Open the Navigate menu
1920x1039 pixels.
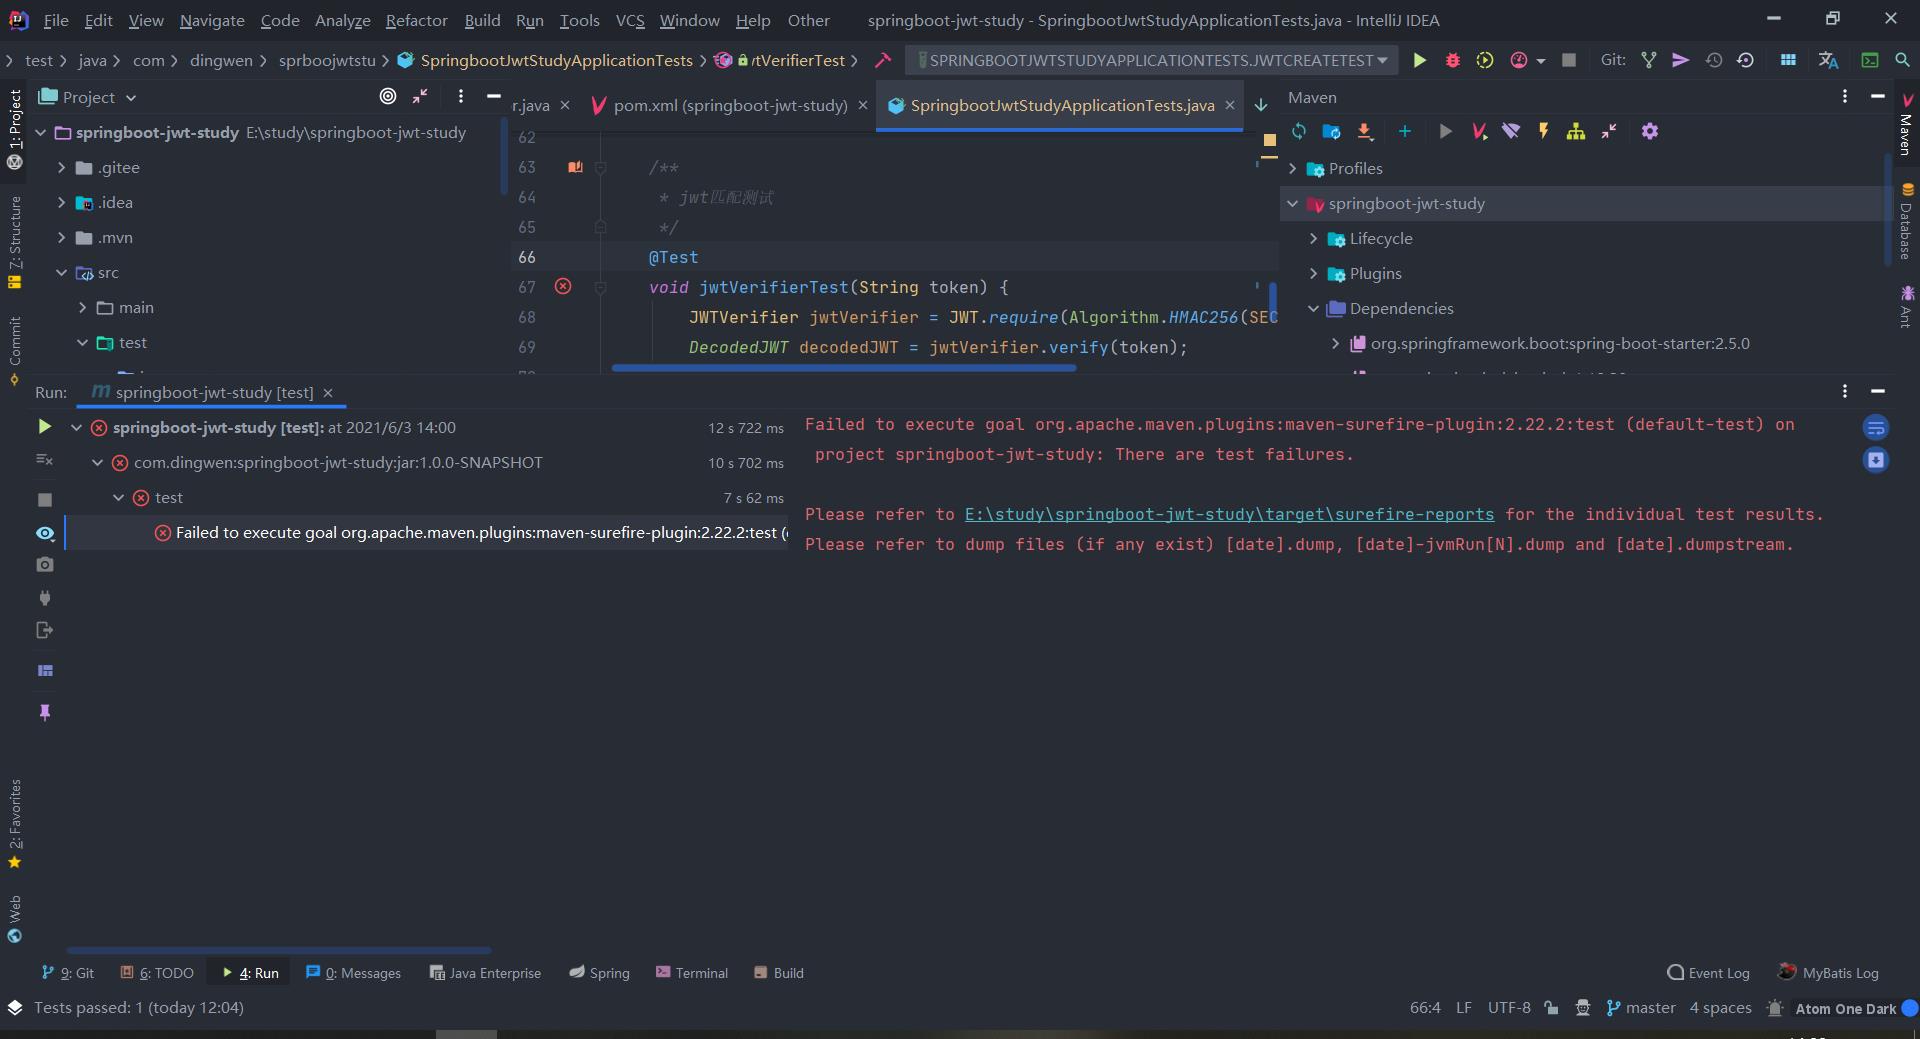[212, 20]
